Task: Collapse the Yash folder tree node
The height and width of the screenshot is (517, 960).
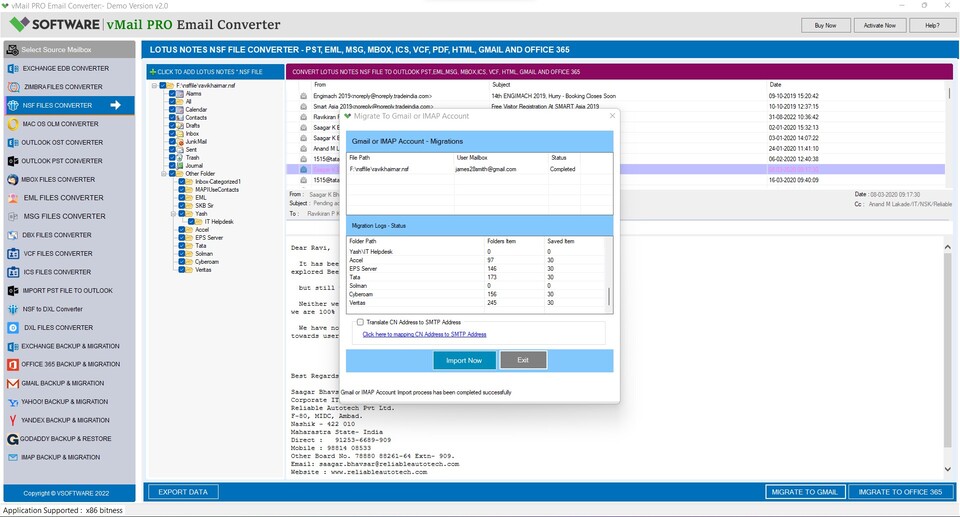Action: (x=174, y=214)
